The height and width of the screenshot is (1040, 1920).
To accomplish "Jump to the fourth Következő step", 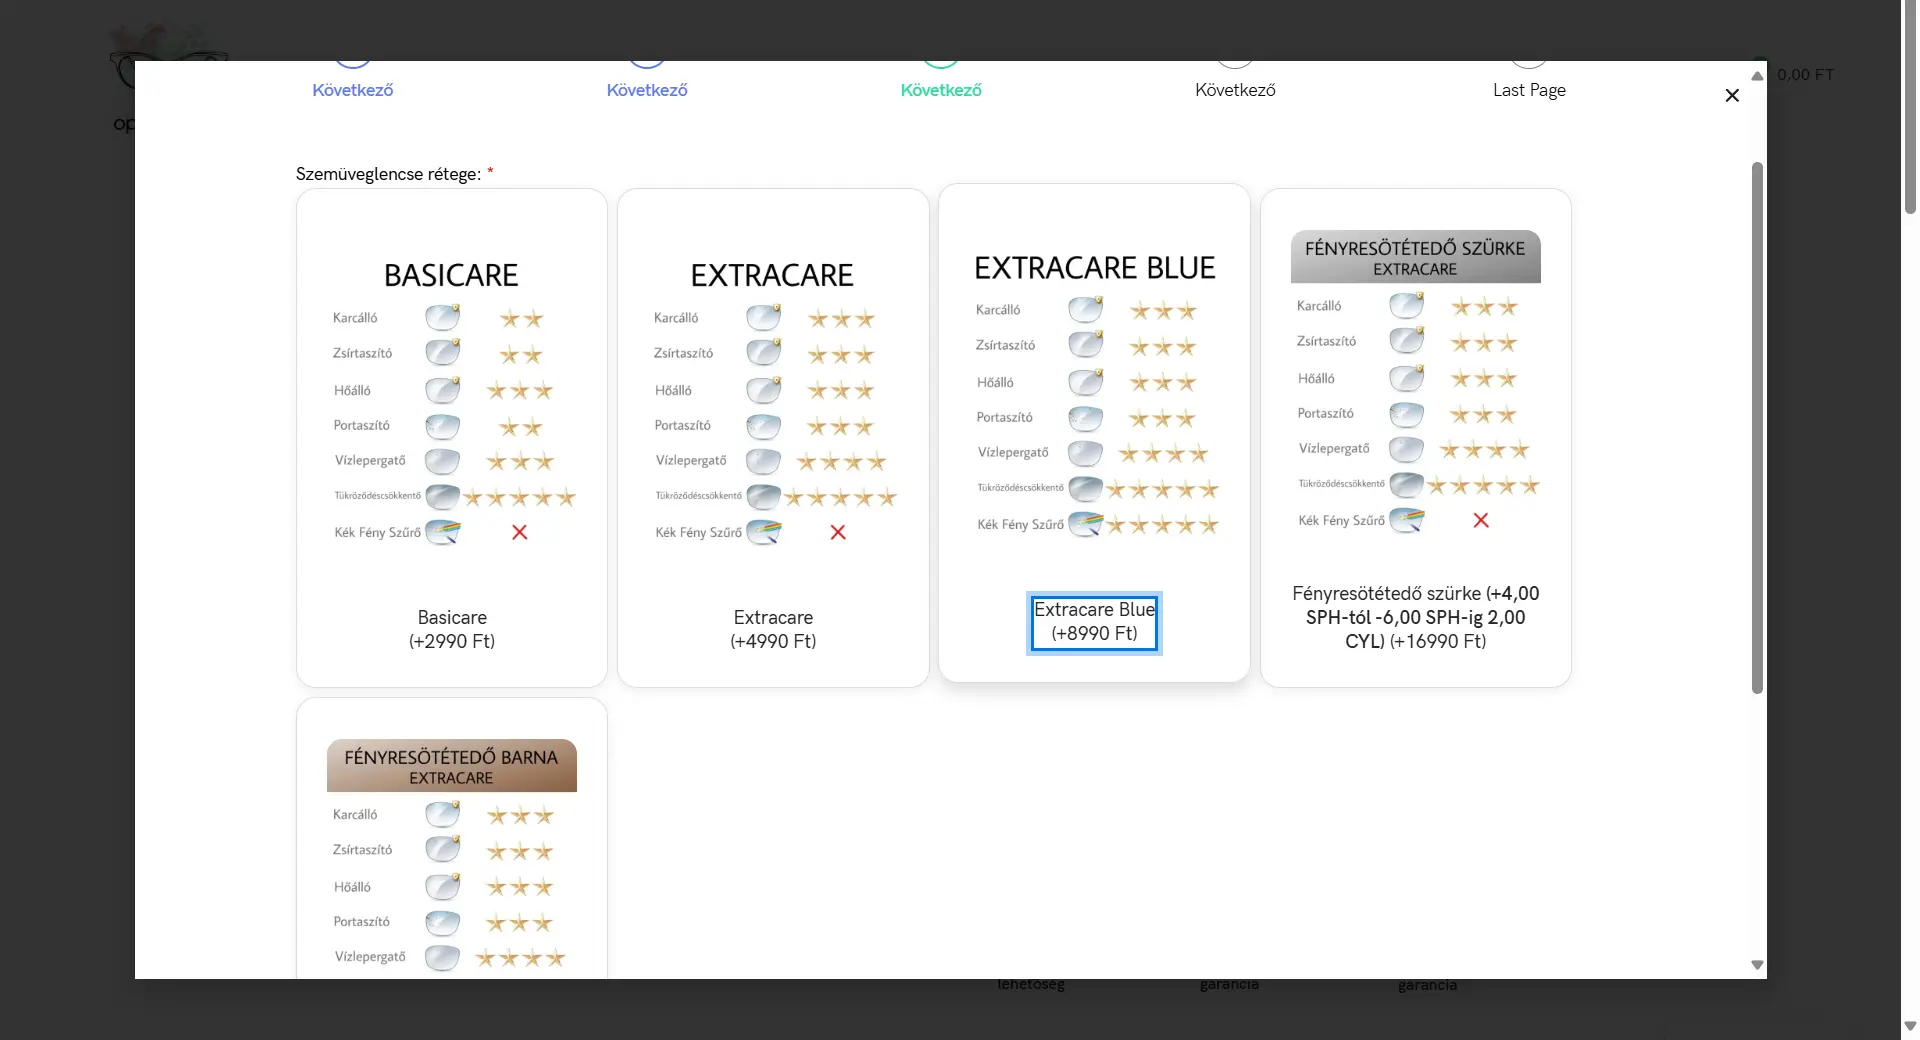I will pyautogui.click(x=1234, y=89).
